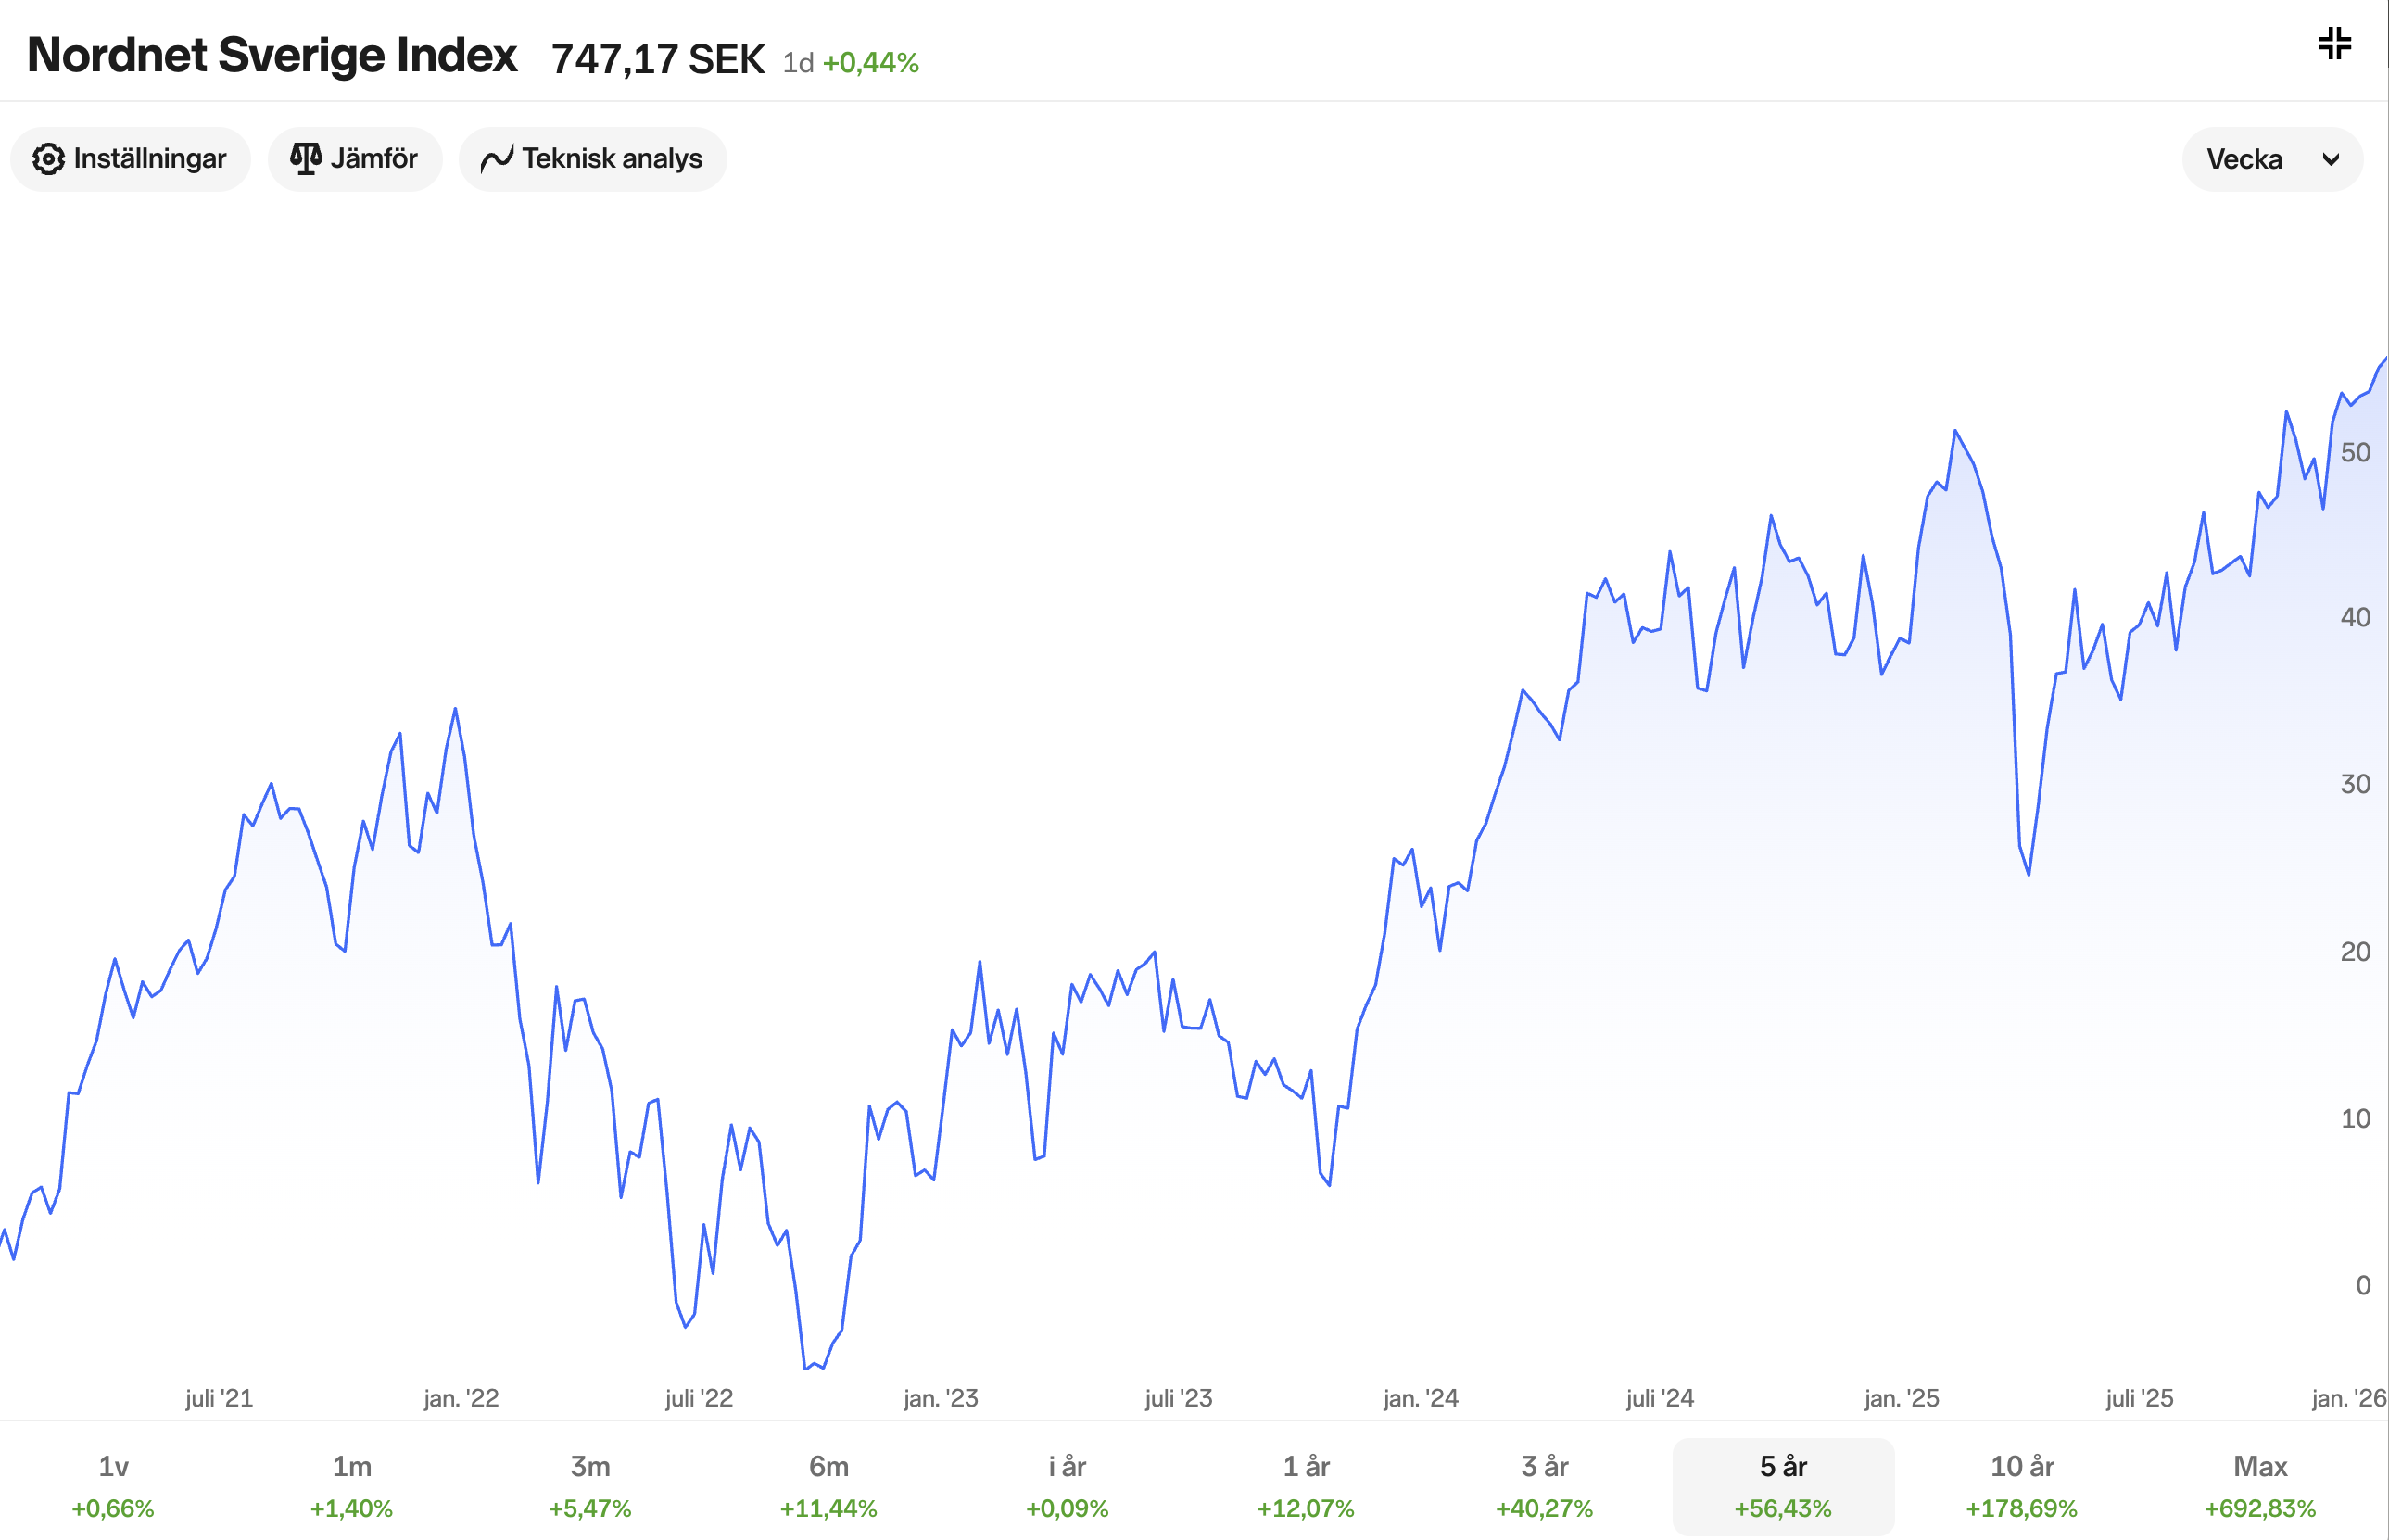The image size is (2389, 1540).
Task: Show the year-to-date 'i år' range
Action: (x=1067, y=1486)
